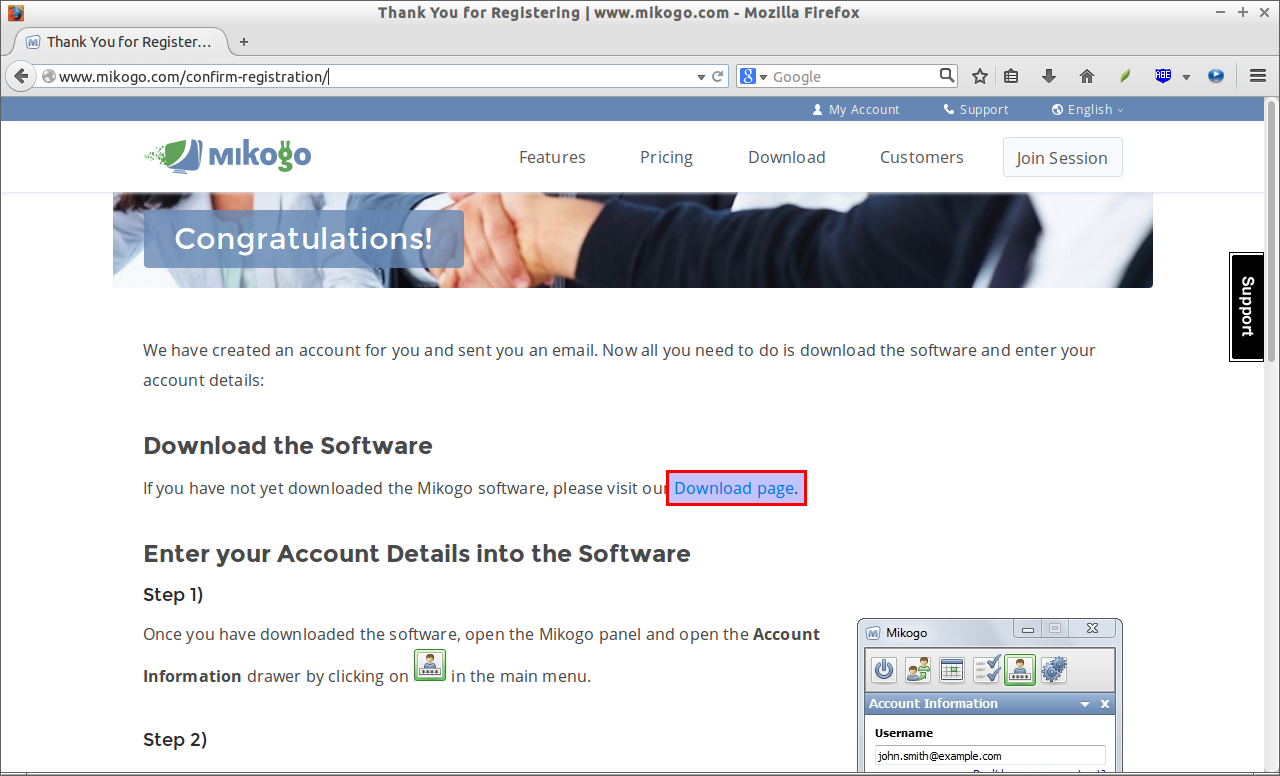The height and width of the screenshot is (776, 1280).
Task: Open the Pricing menu item
Action: pos(666,157)
